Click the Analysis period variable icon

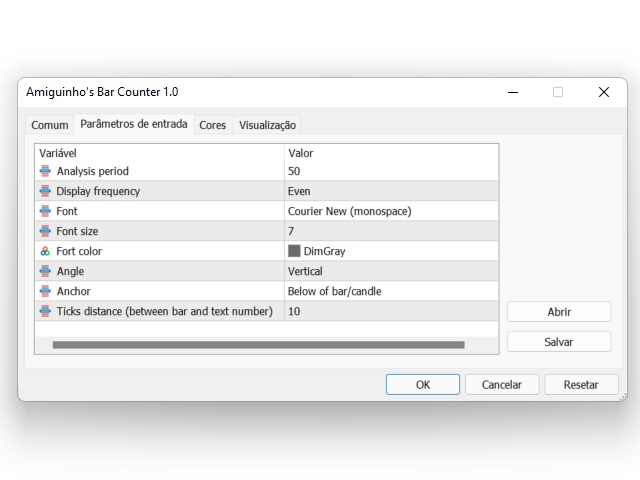pos(45,171)
